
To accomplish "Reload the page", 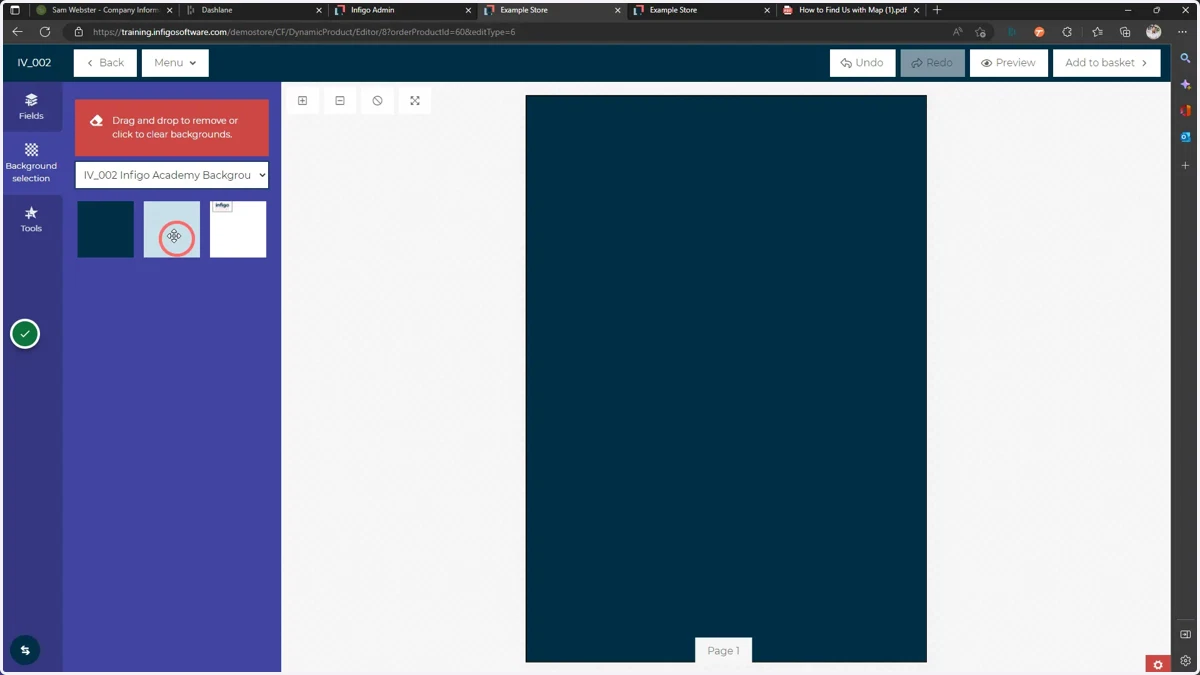I will click(x=45, y=32).
